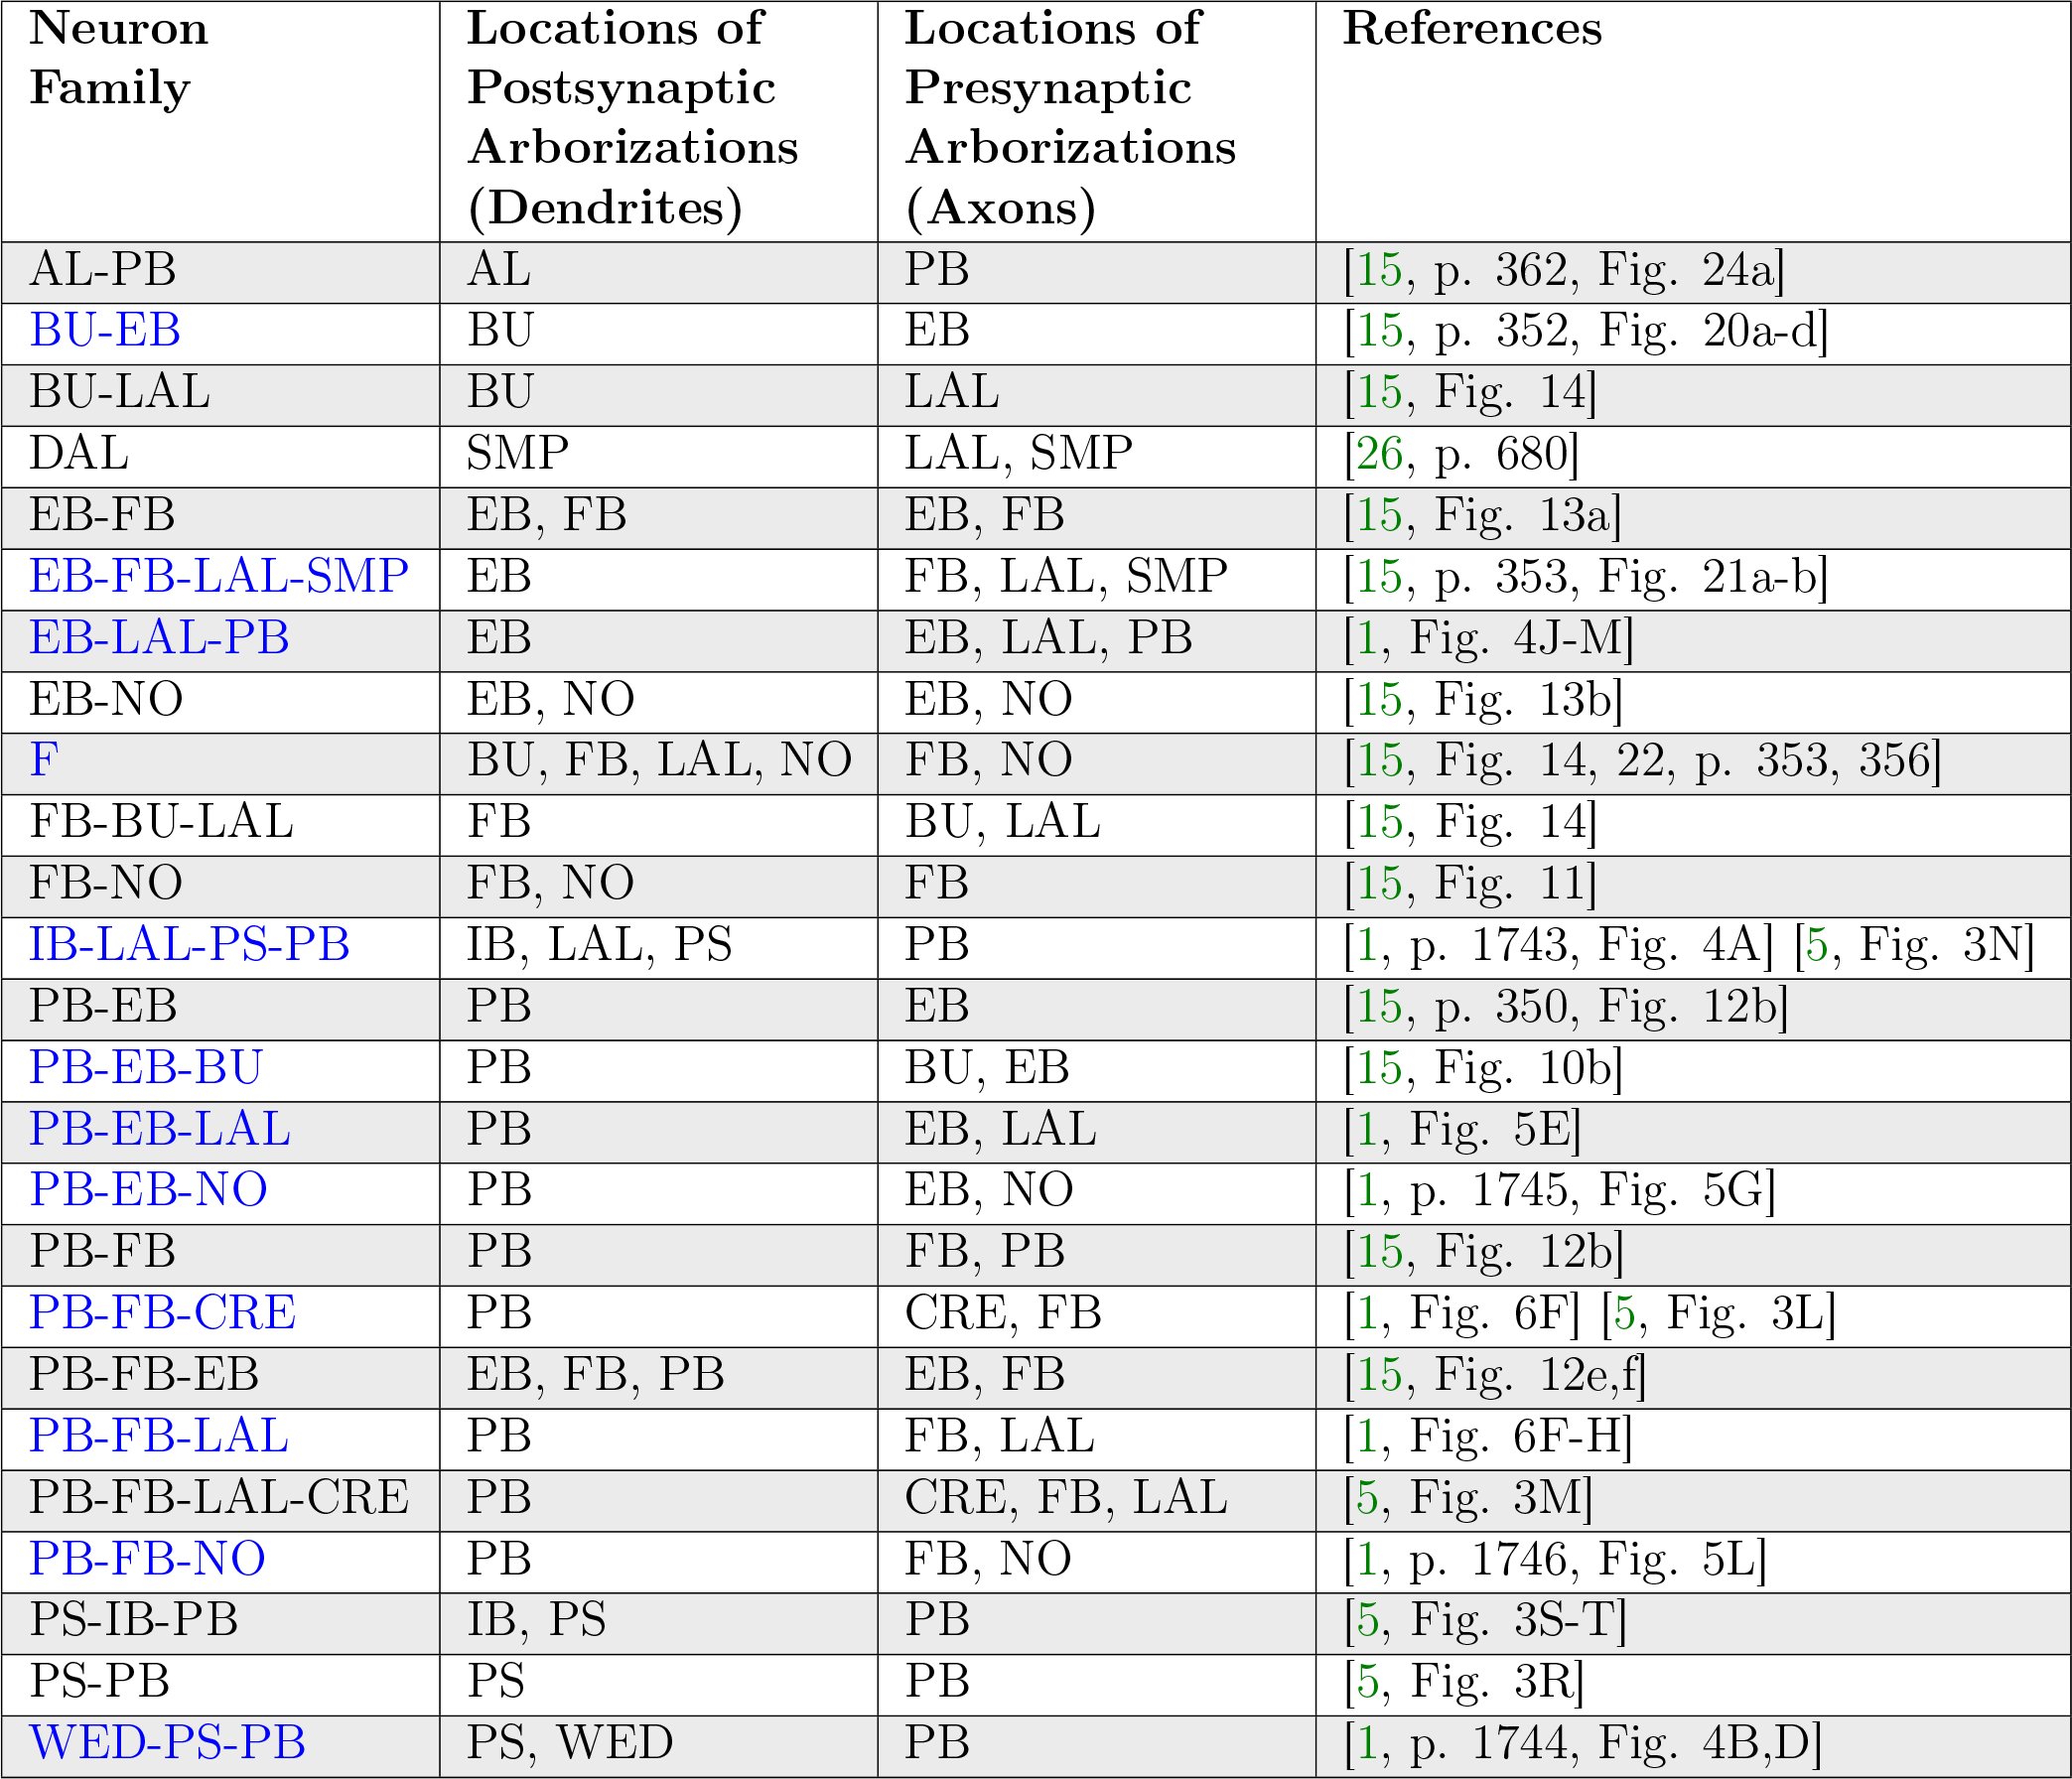Select the 'EB, FB, PB' dendrites cell
2072x1779 pixels.
659,1378
